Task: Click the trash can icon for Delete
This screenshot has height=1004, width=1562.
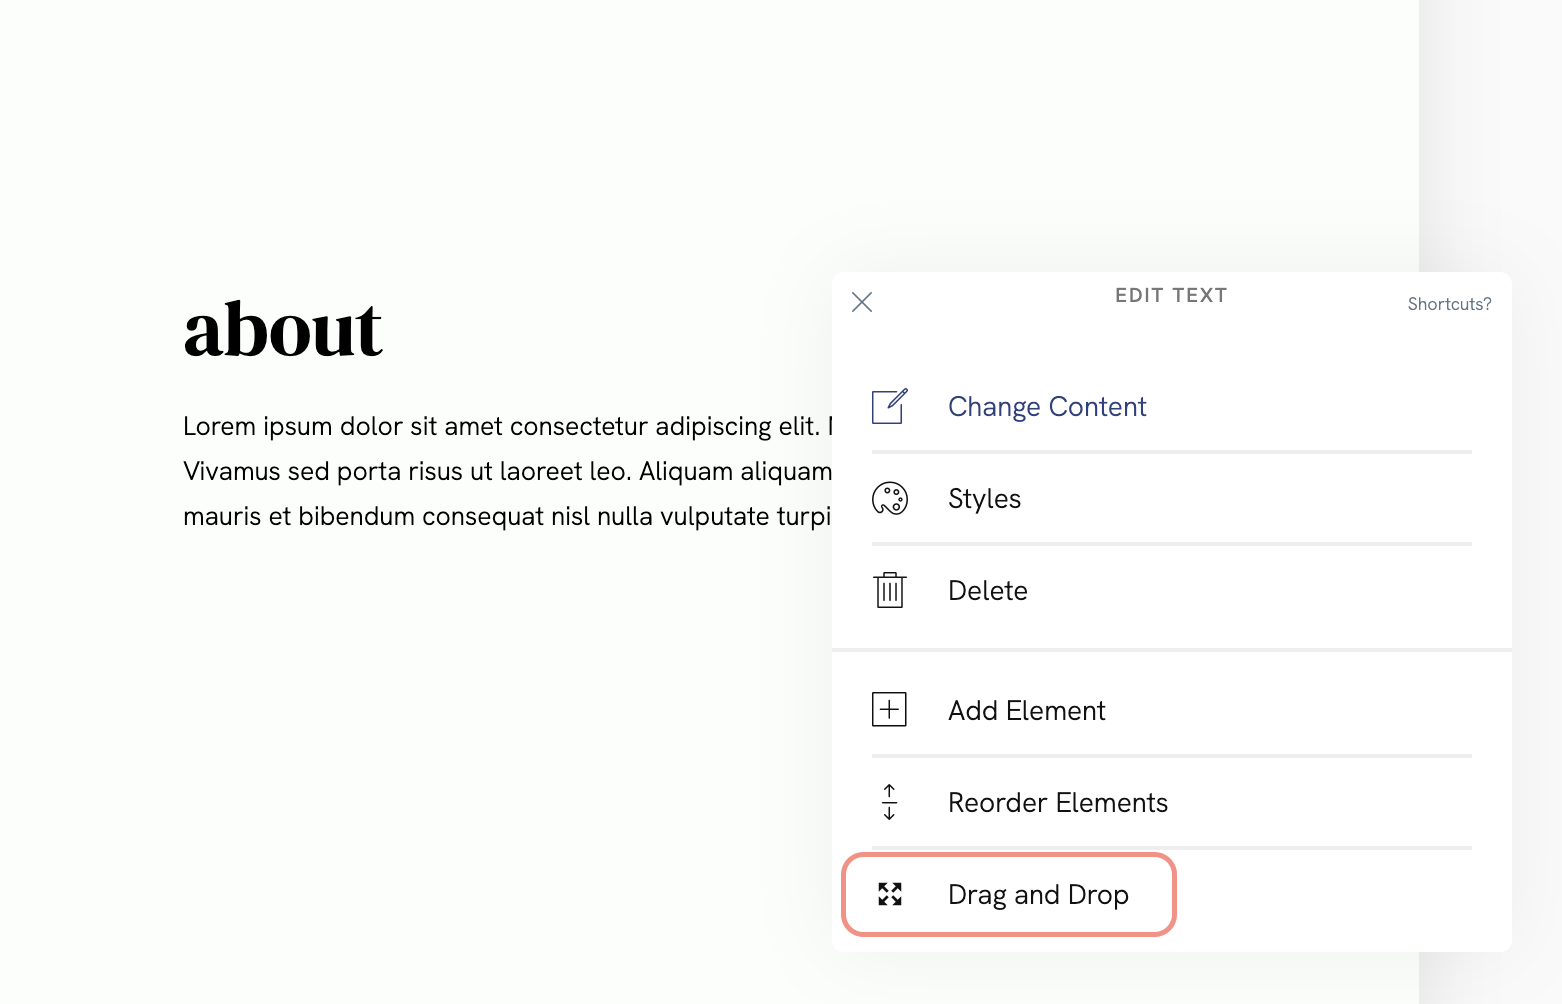Action: coord(889,590)
